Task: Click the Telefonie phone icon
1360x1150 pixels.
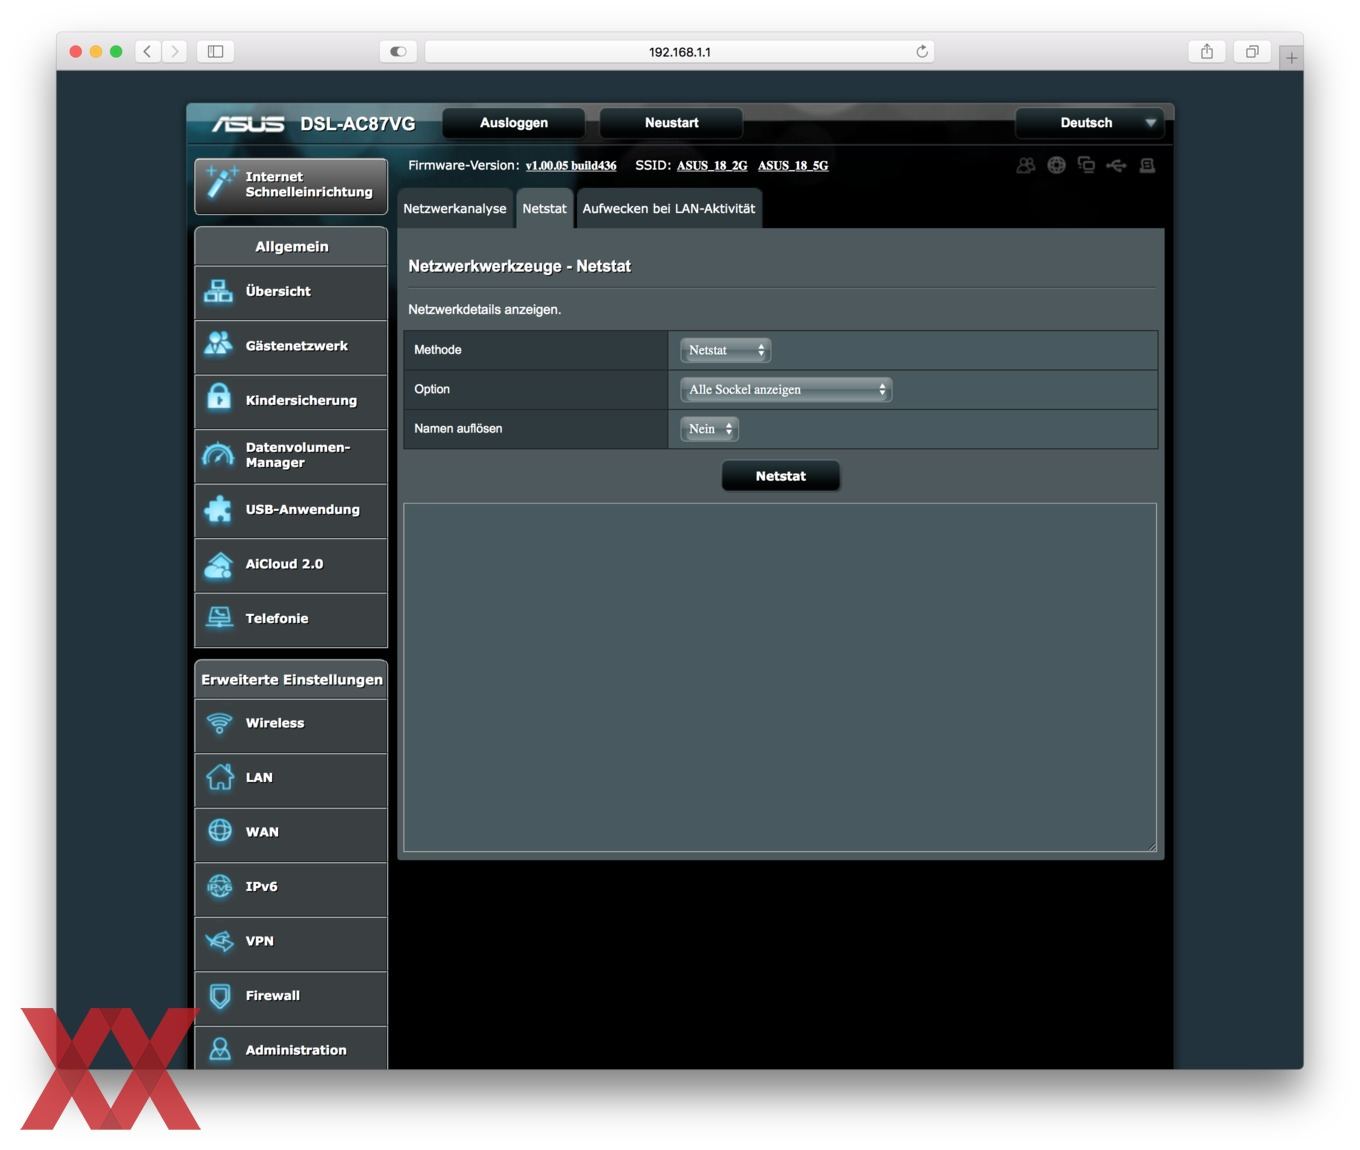Action: click(218, 618)
